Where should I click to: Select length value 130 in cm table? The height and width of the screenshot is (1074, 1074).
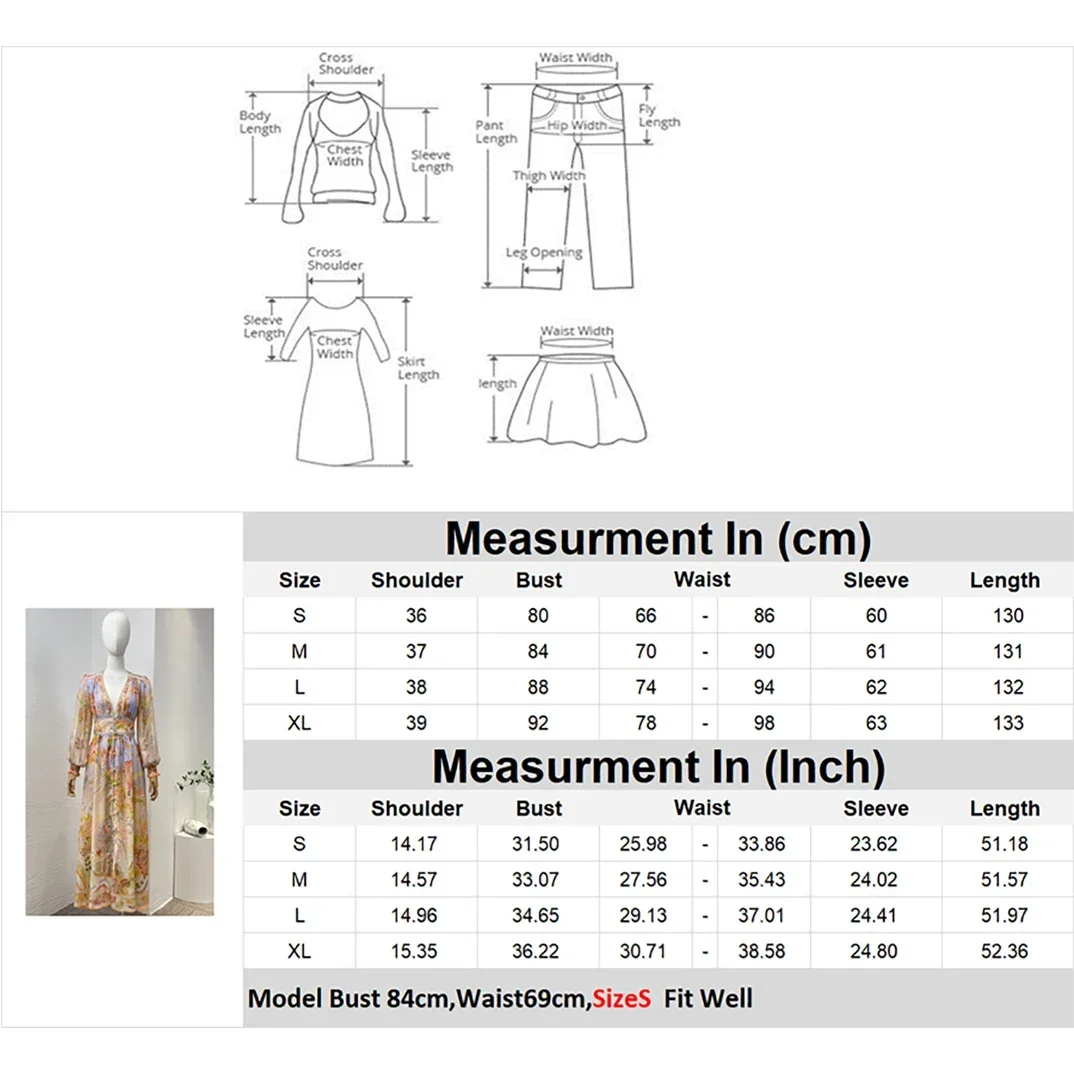1008,615
